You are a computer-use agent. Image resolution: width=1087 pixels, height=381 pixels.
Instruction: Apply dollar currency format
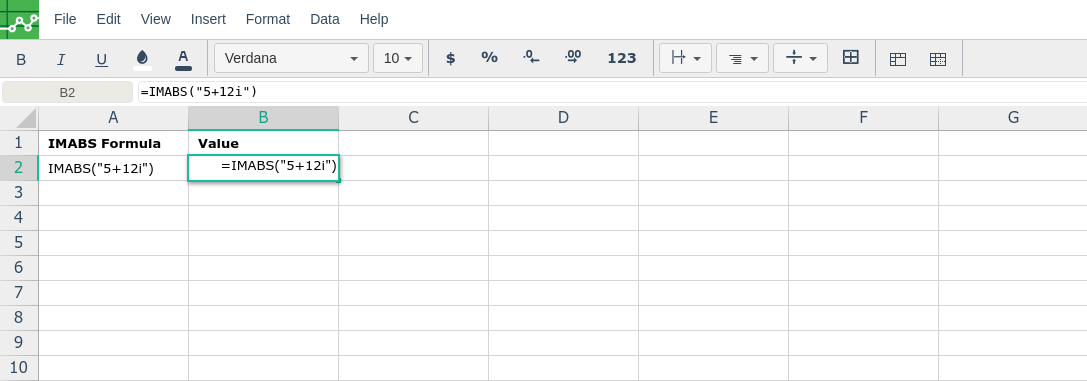(x=450, y=58)
